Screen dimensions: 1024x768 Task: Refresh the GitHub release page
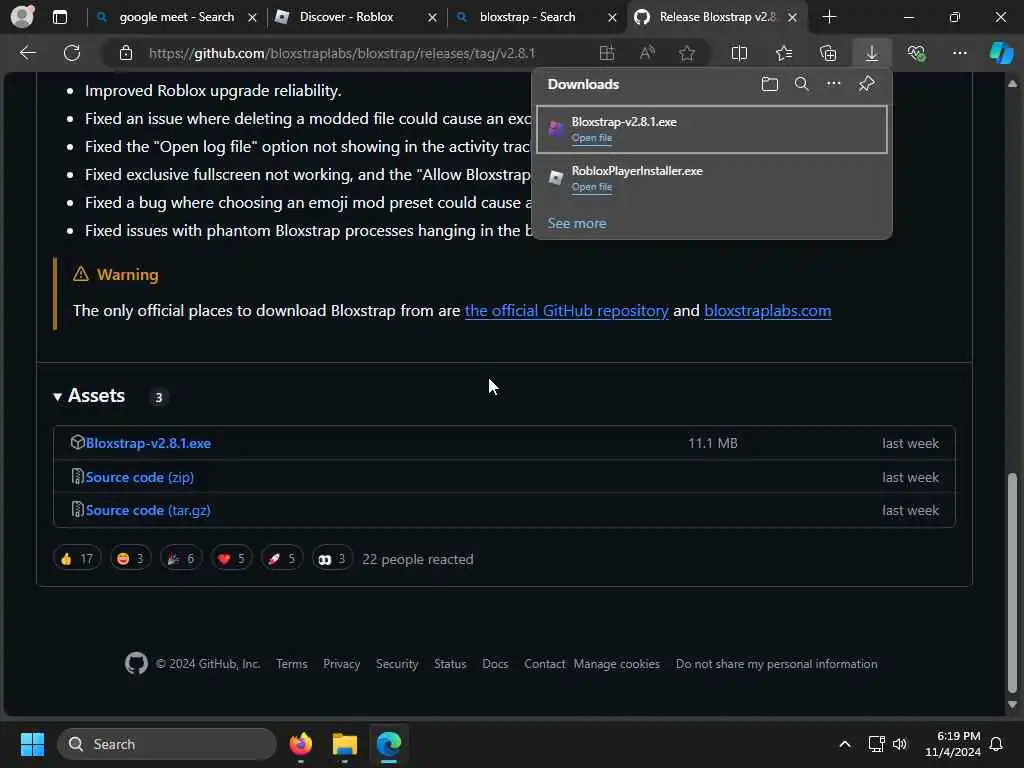coord(72,53)
